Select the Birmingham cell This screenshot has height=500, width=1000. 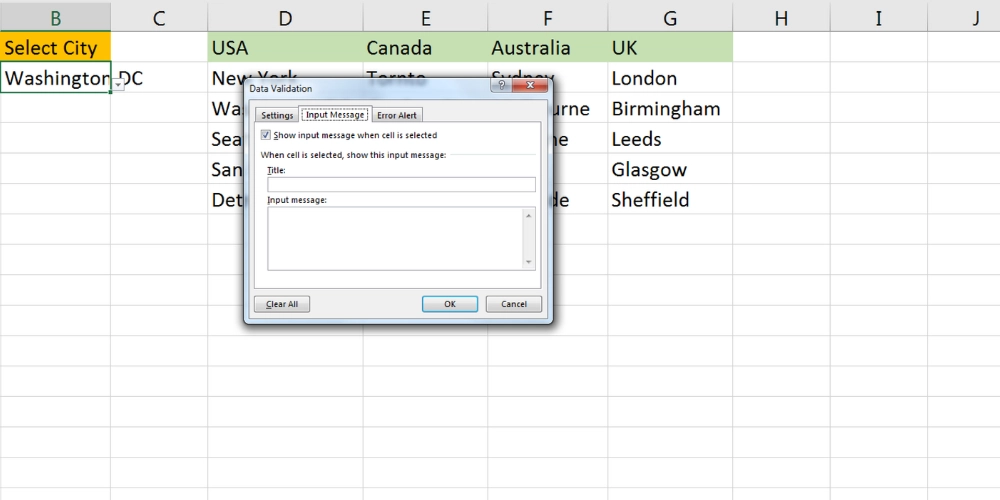[x=670, y=108]
